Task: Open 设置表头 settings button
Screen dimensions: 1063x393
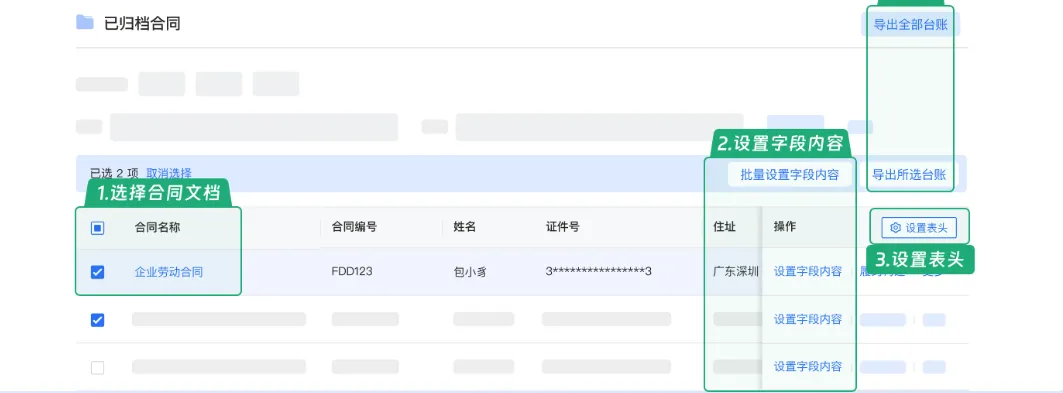Action: (919, 228)
